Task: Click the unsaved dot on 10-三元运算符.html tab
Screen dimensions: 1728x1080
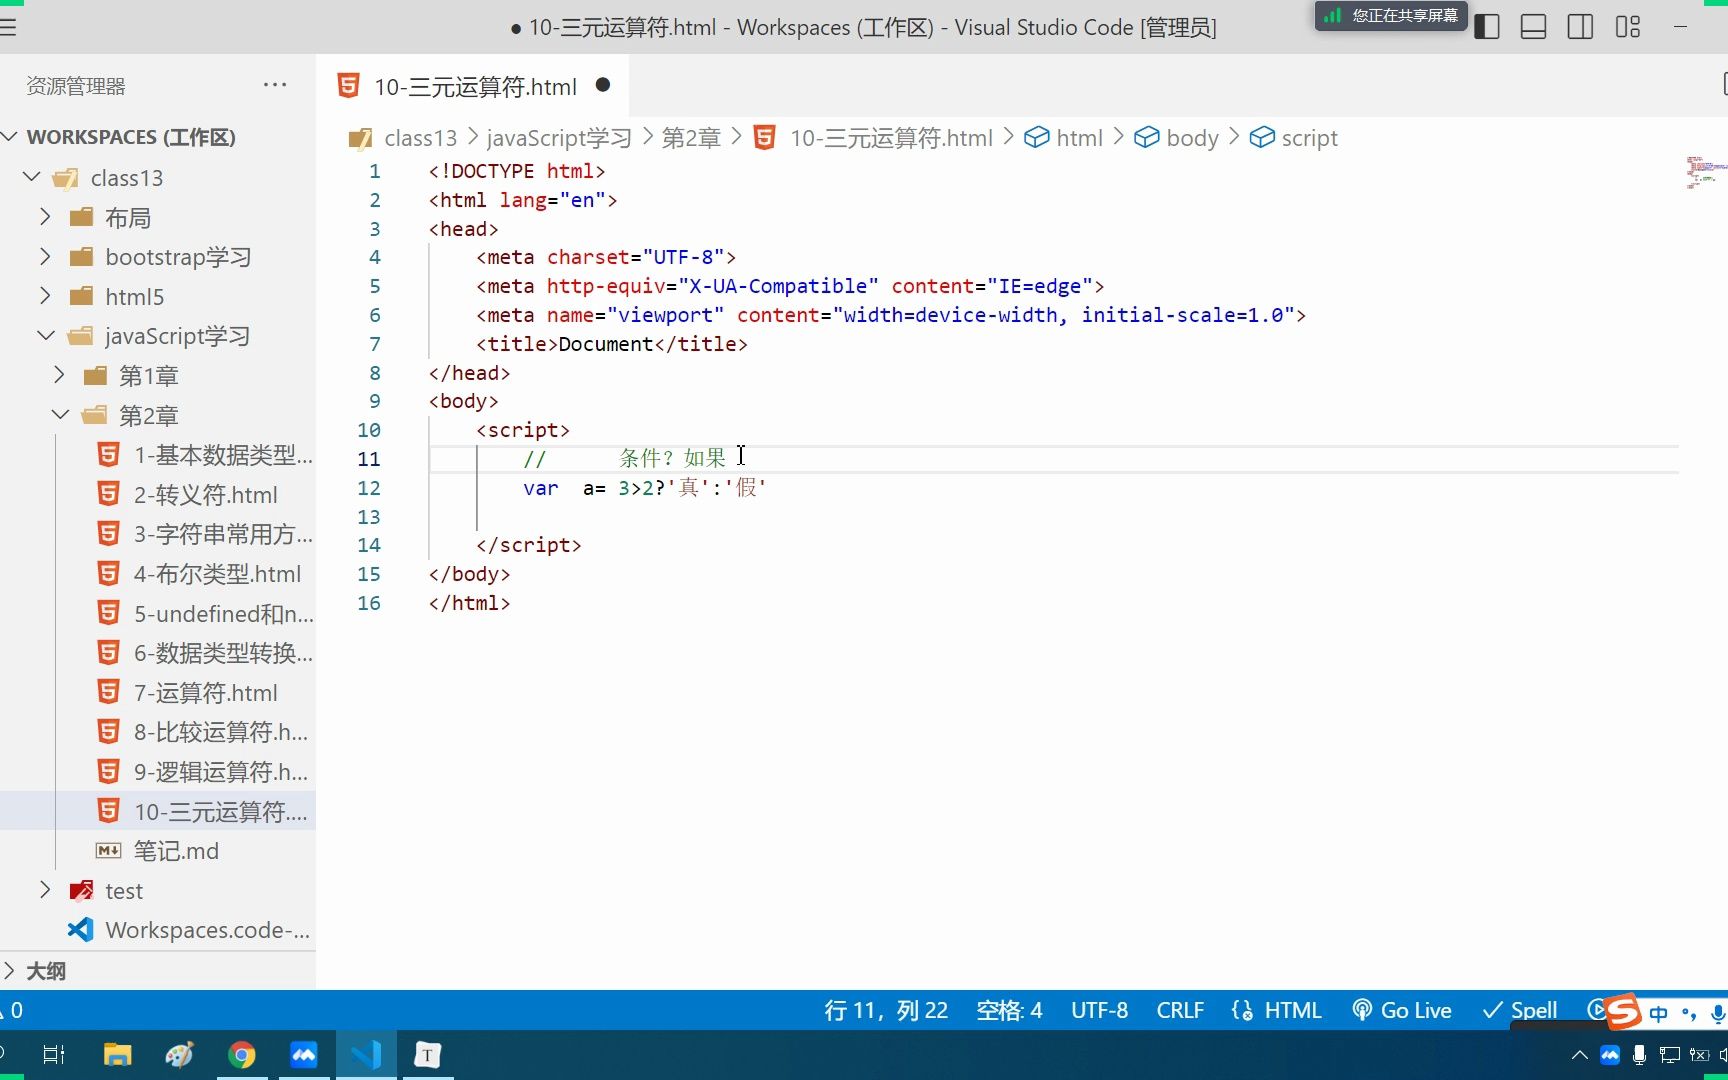Action: pyautogui.click(x=603, y=85)
